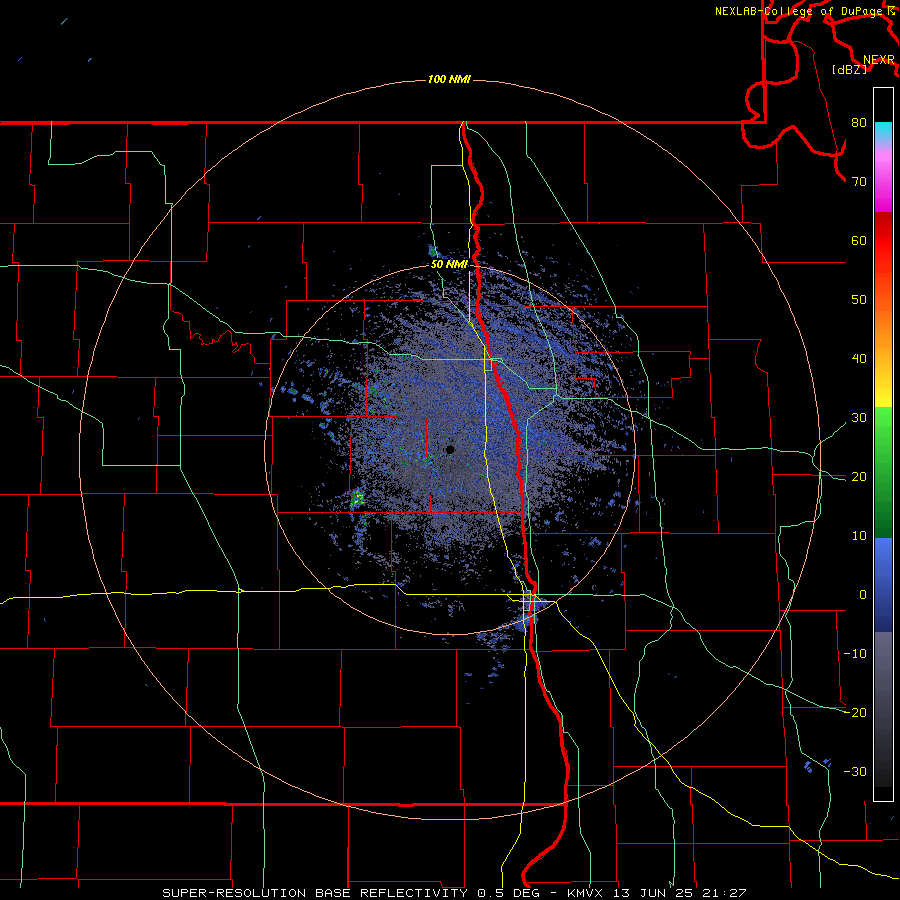Click the "50 NMI" range ring label
This screenshot has height=900, width=900.
point(449,265)
